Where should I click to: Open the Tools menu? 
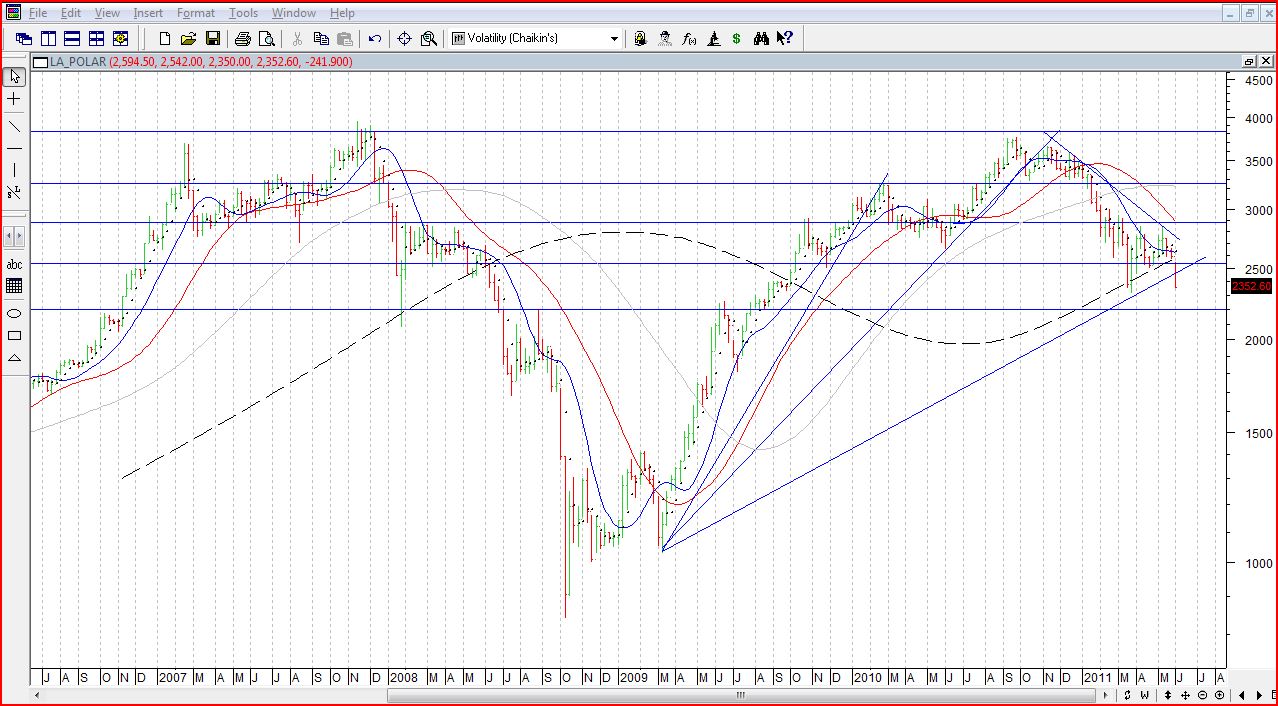click(x=243, y=13)
